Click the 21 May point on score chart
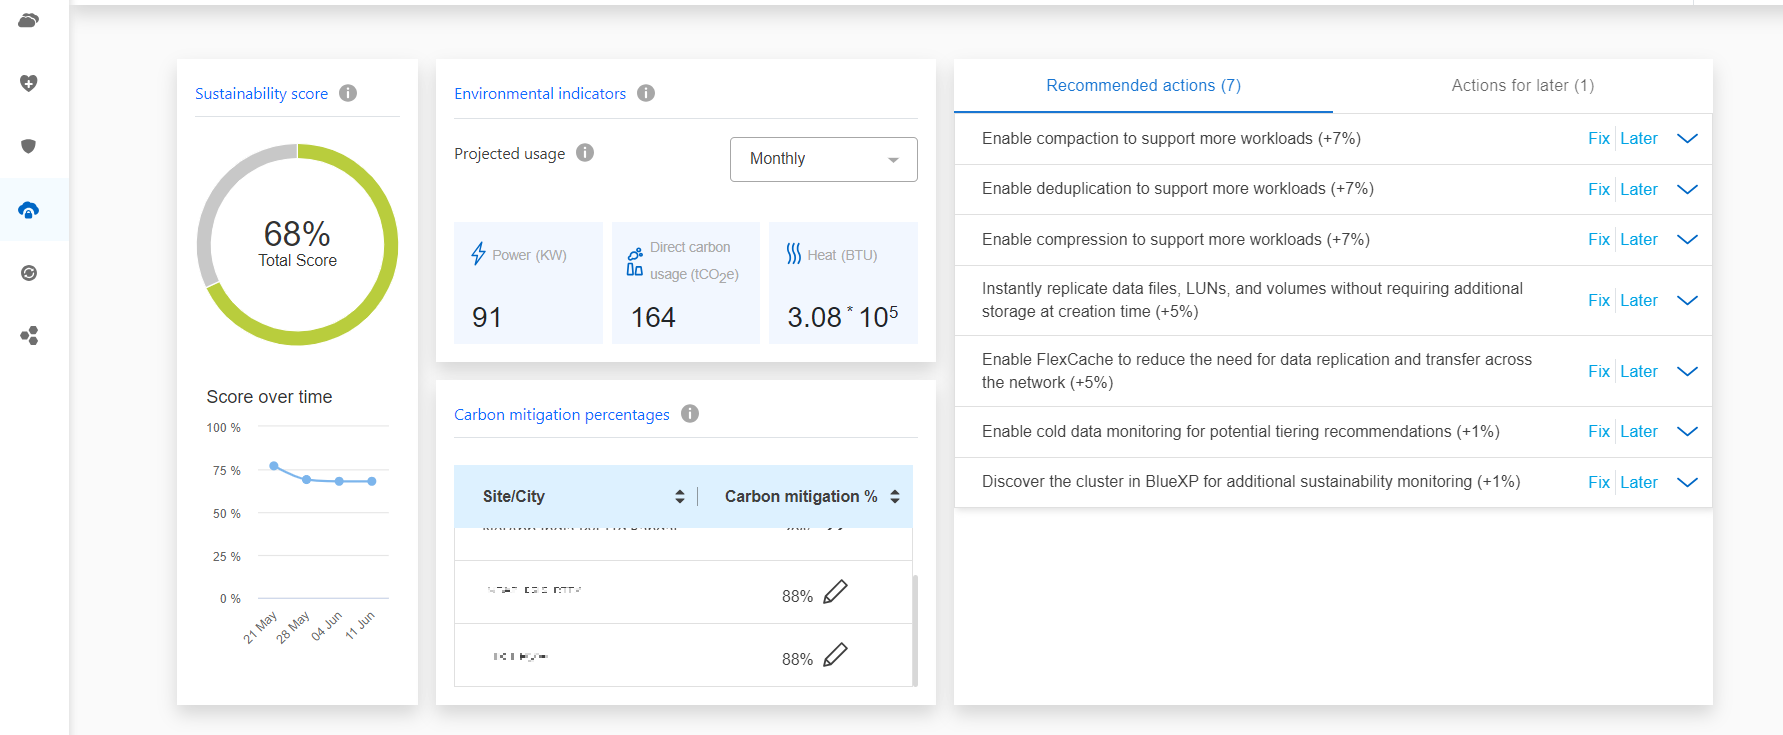This screenshot has height=735, width=1783. click(x=274, y=466)
